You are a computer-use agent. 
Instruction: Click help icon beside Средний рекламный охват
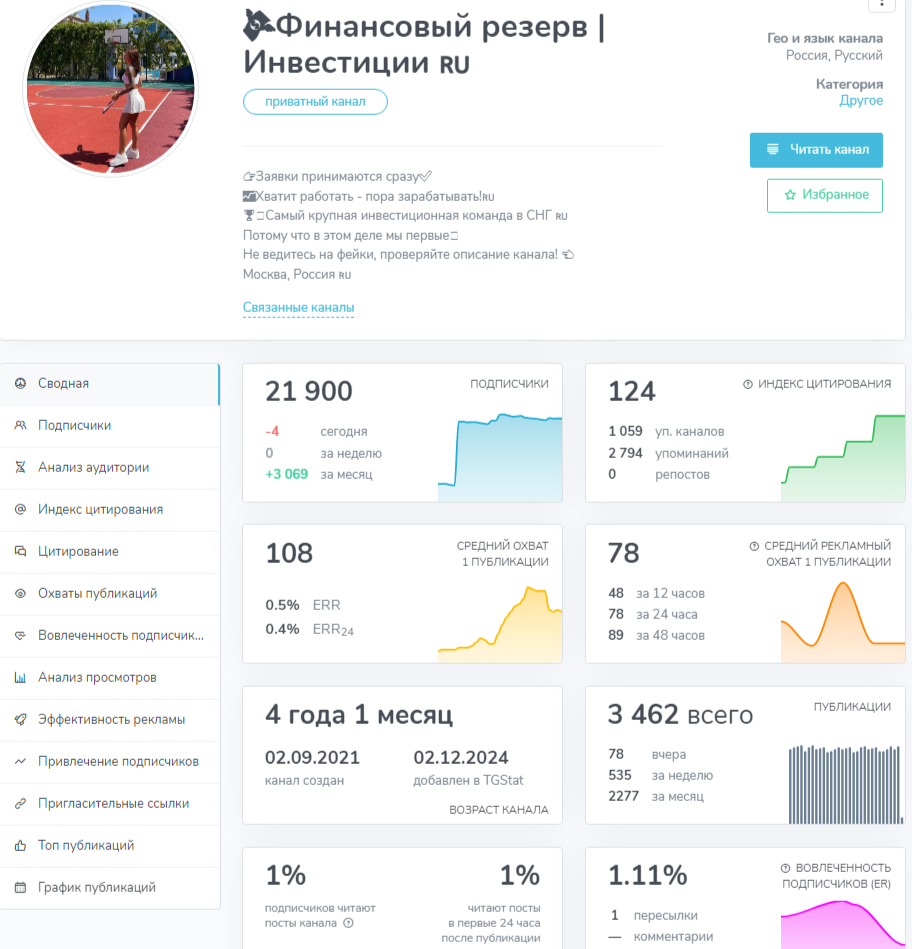click(x=754, y=546)
